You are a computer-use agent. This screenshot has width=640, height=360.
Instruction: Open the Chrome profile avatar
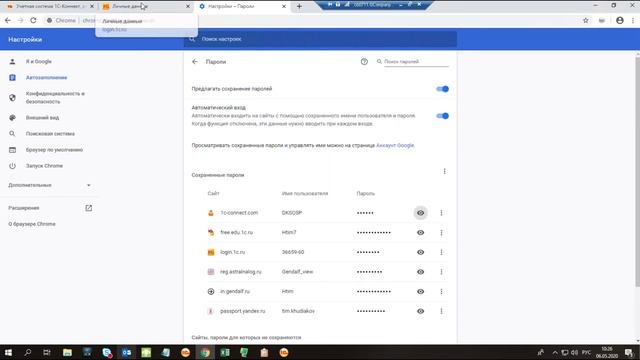click(620, 20)
